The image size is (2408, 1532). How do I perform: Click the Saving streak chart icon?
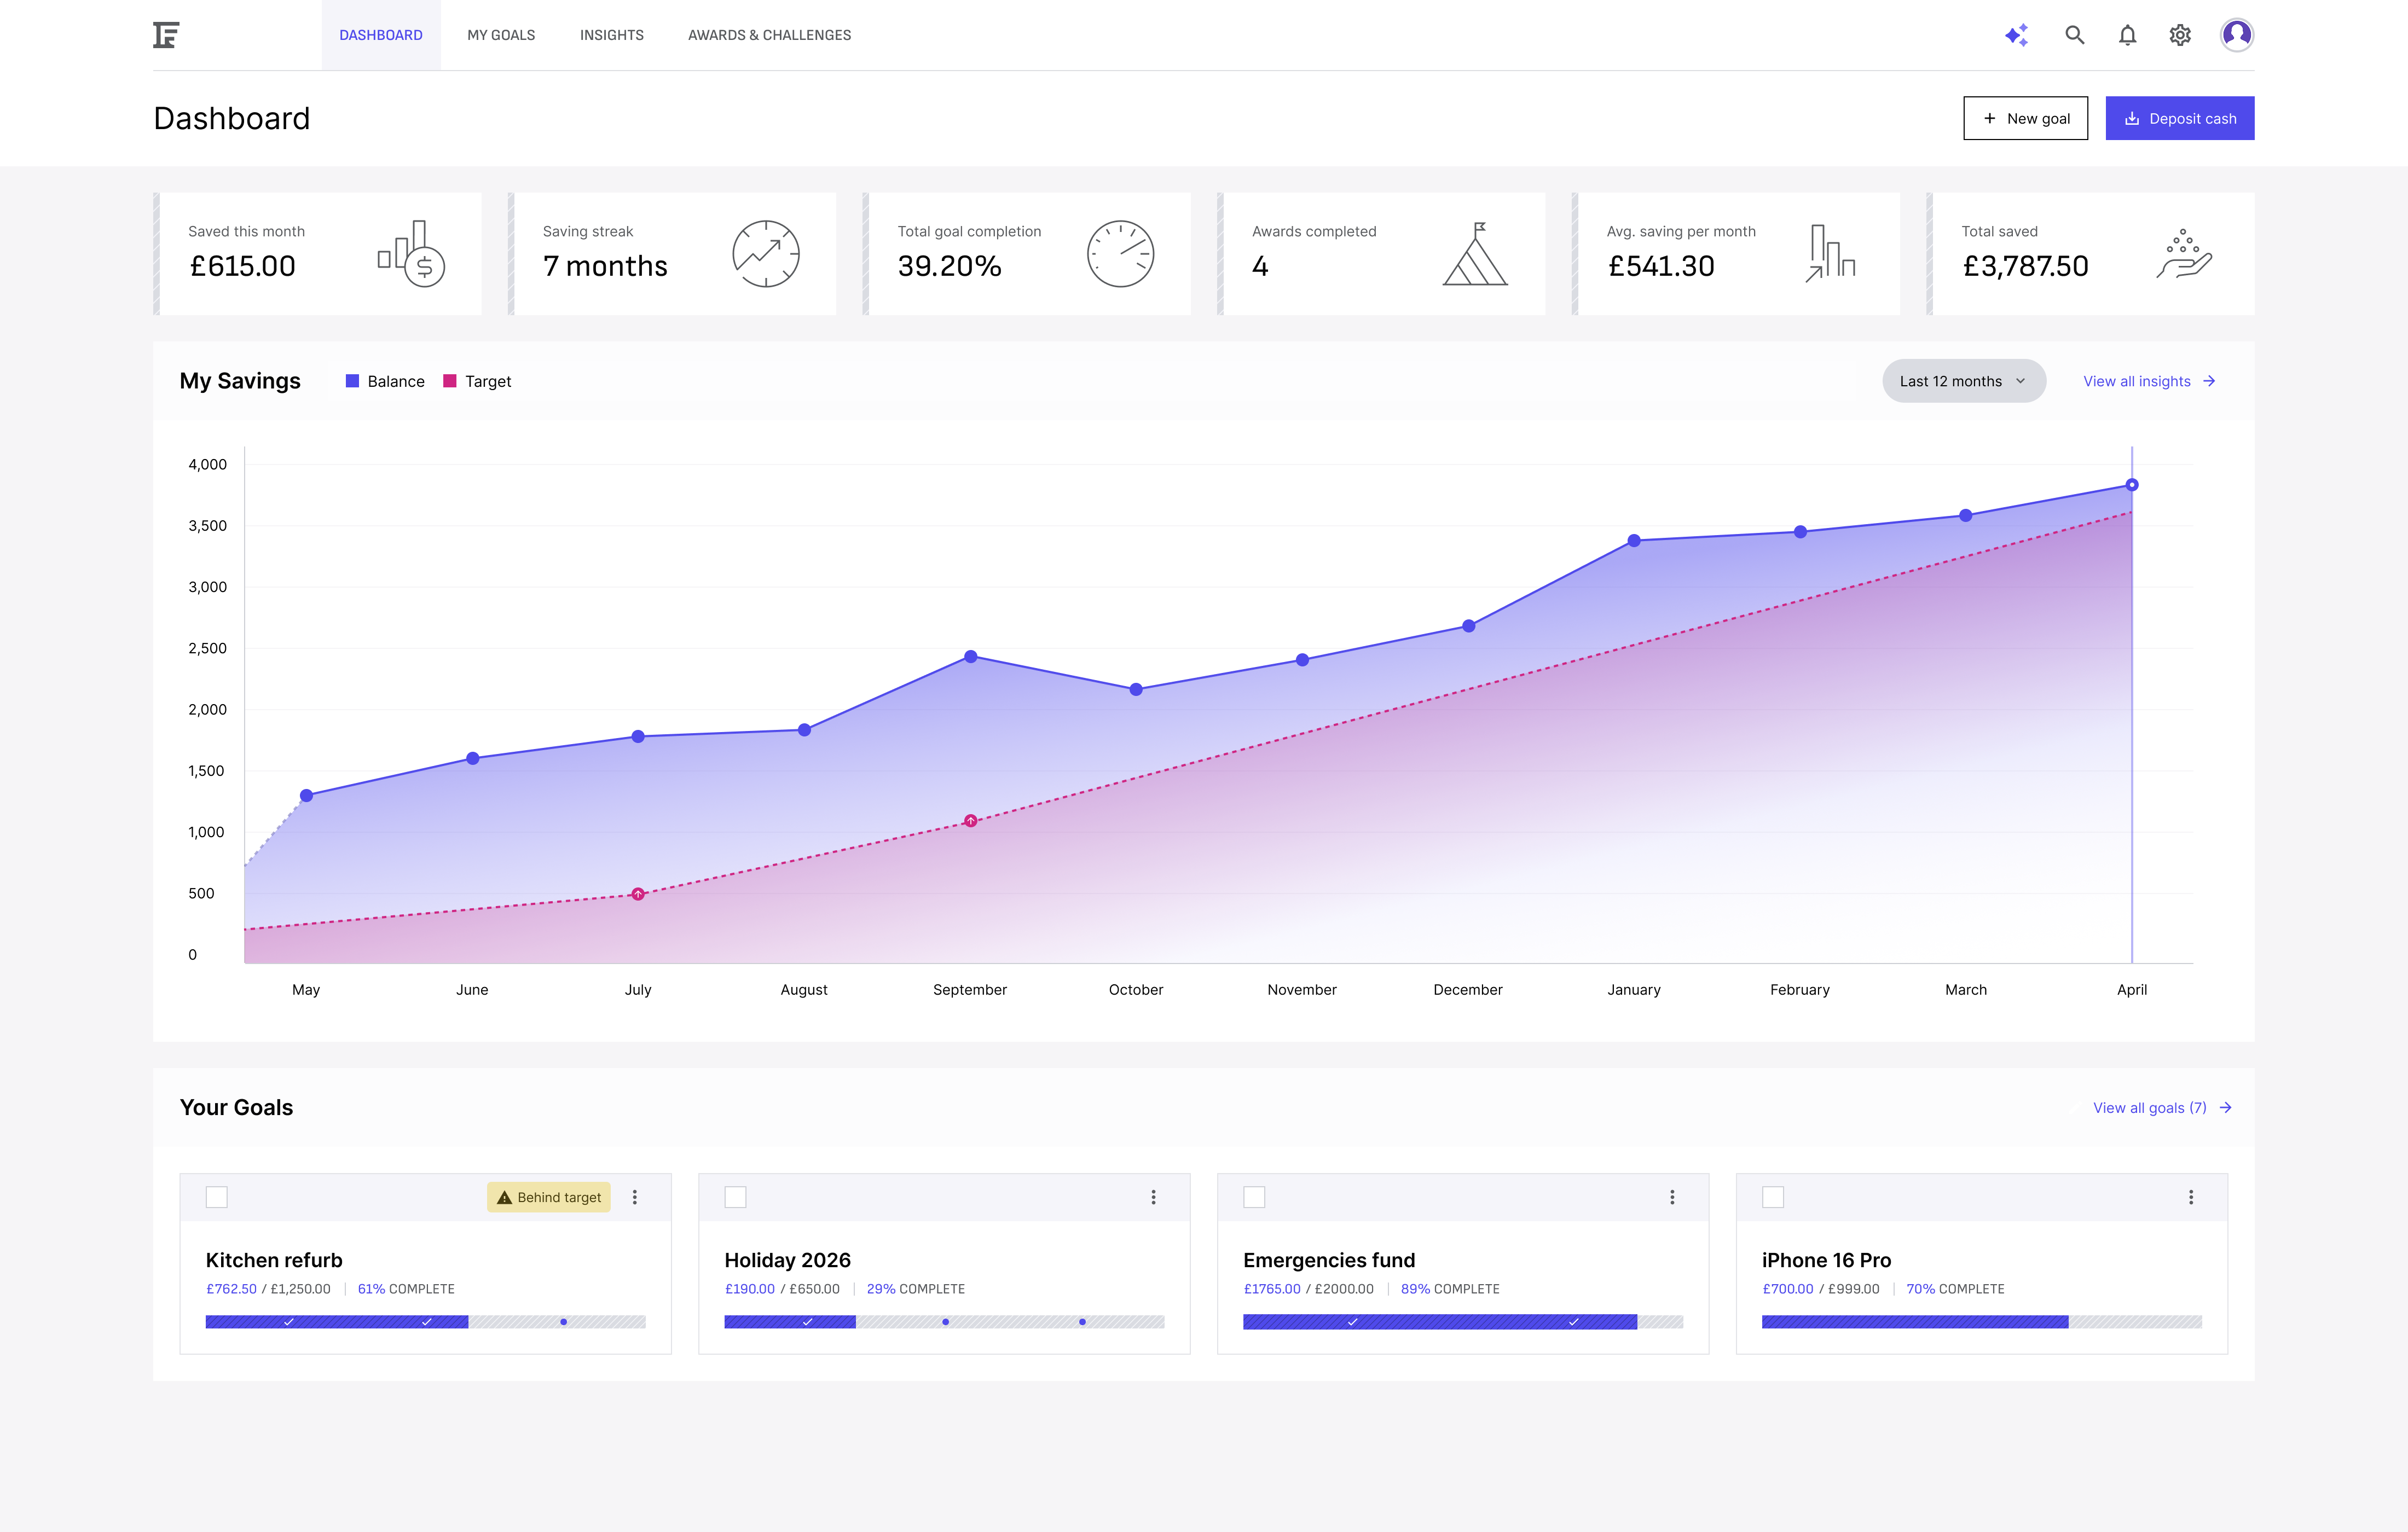pyautogui.click(x=765, y=254)
